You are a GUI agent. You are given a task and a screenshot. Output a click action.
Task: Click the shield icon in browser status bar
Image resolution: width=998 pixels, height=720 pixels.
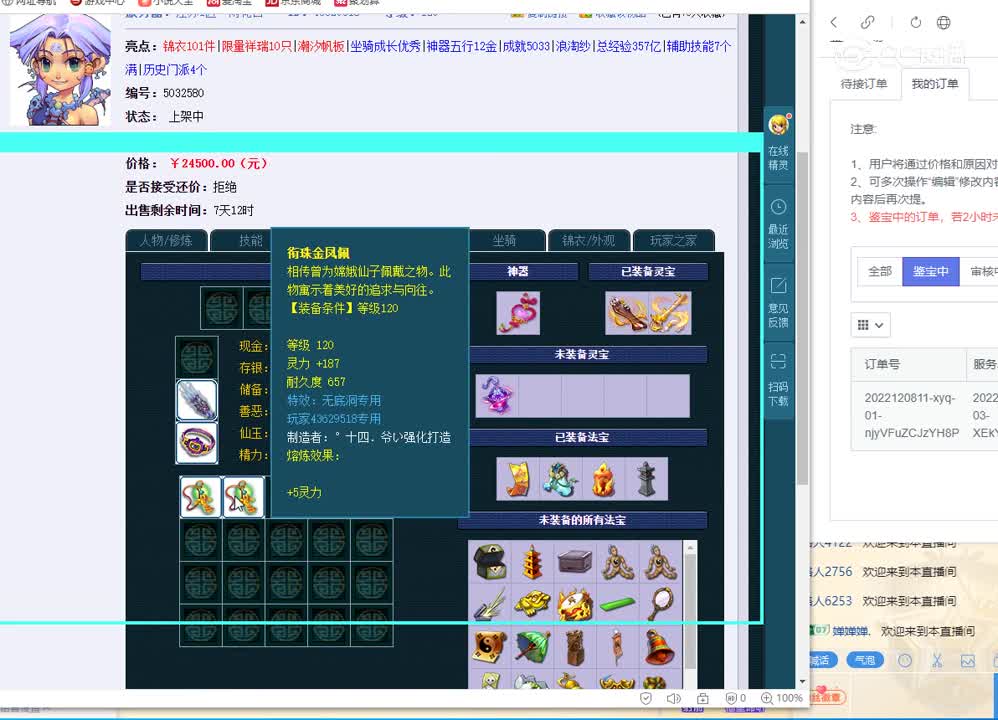coord(646,698)
